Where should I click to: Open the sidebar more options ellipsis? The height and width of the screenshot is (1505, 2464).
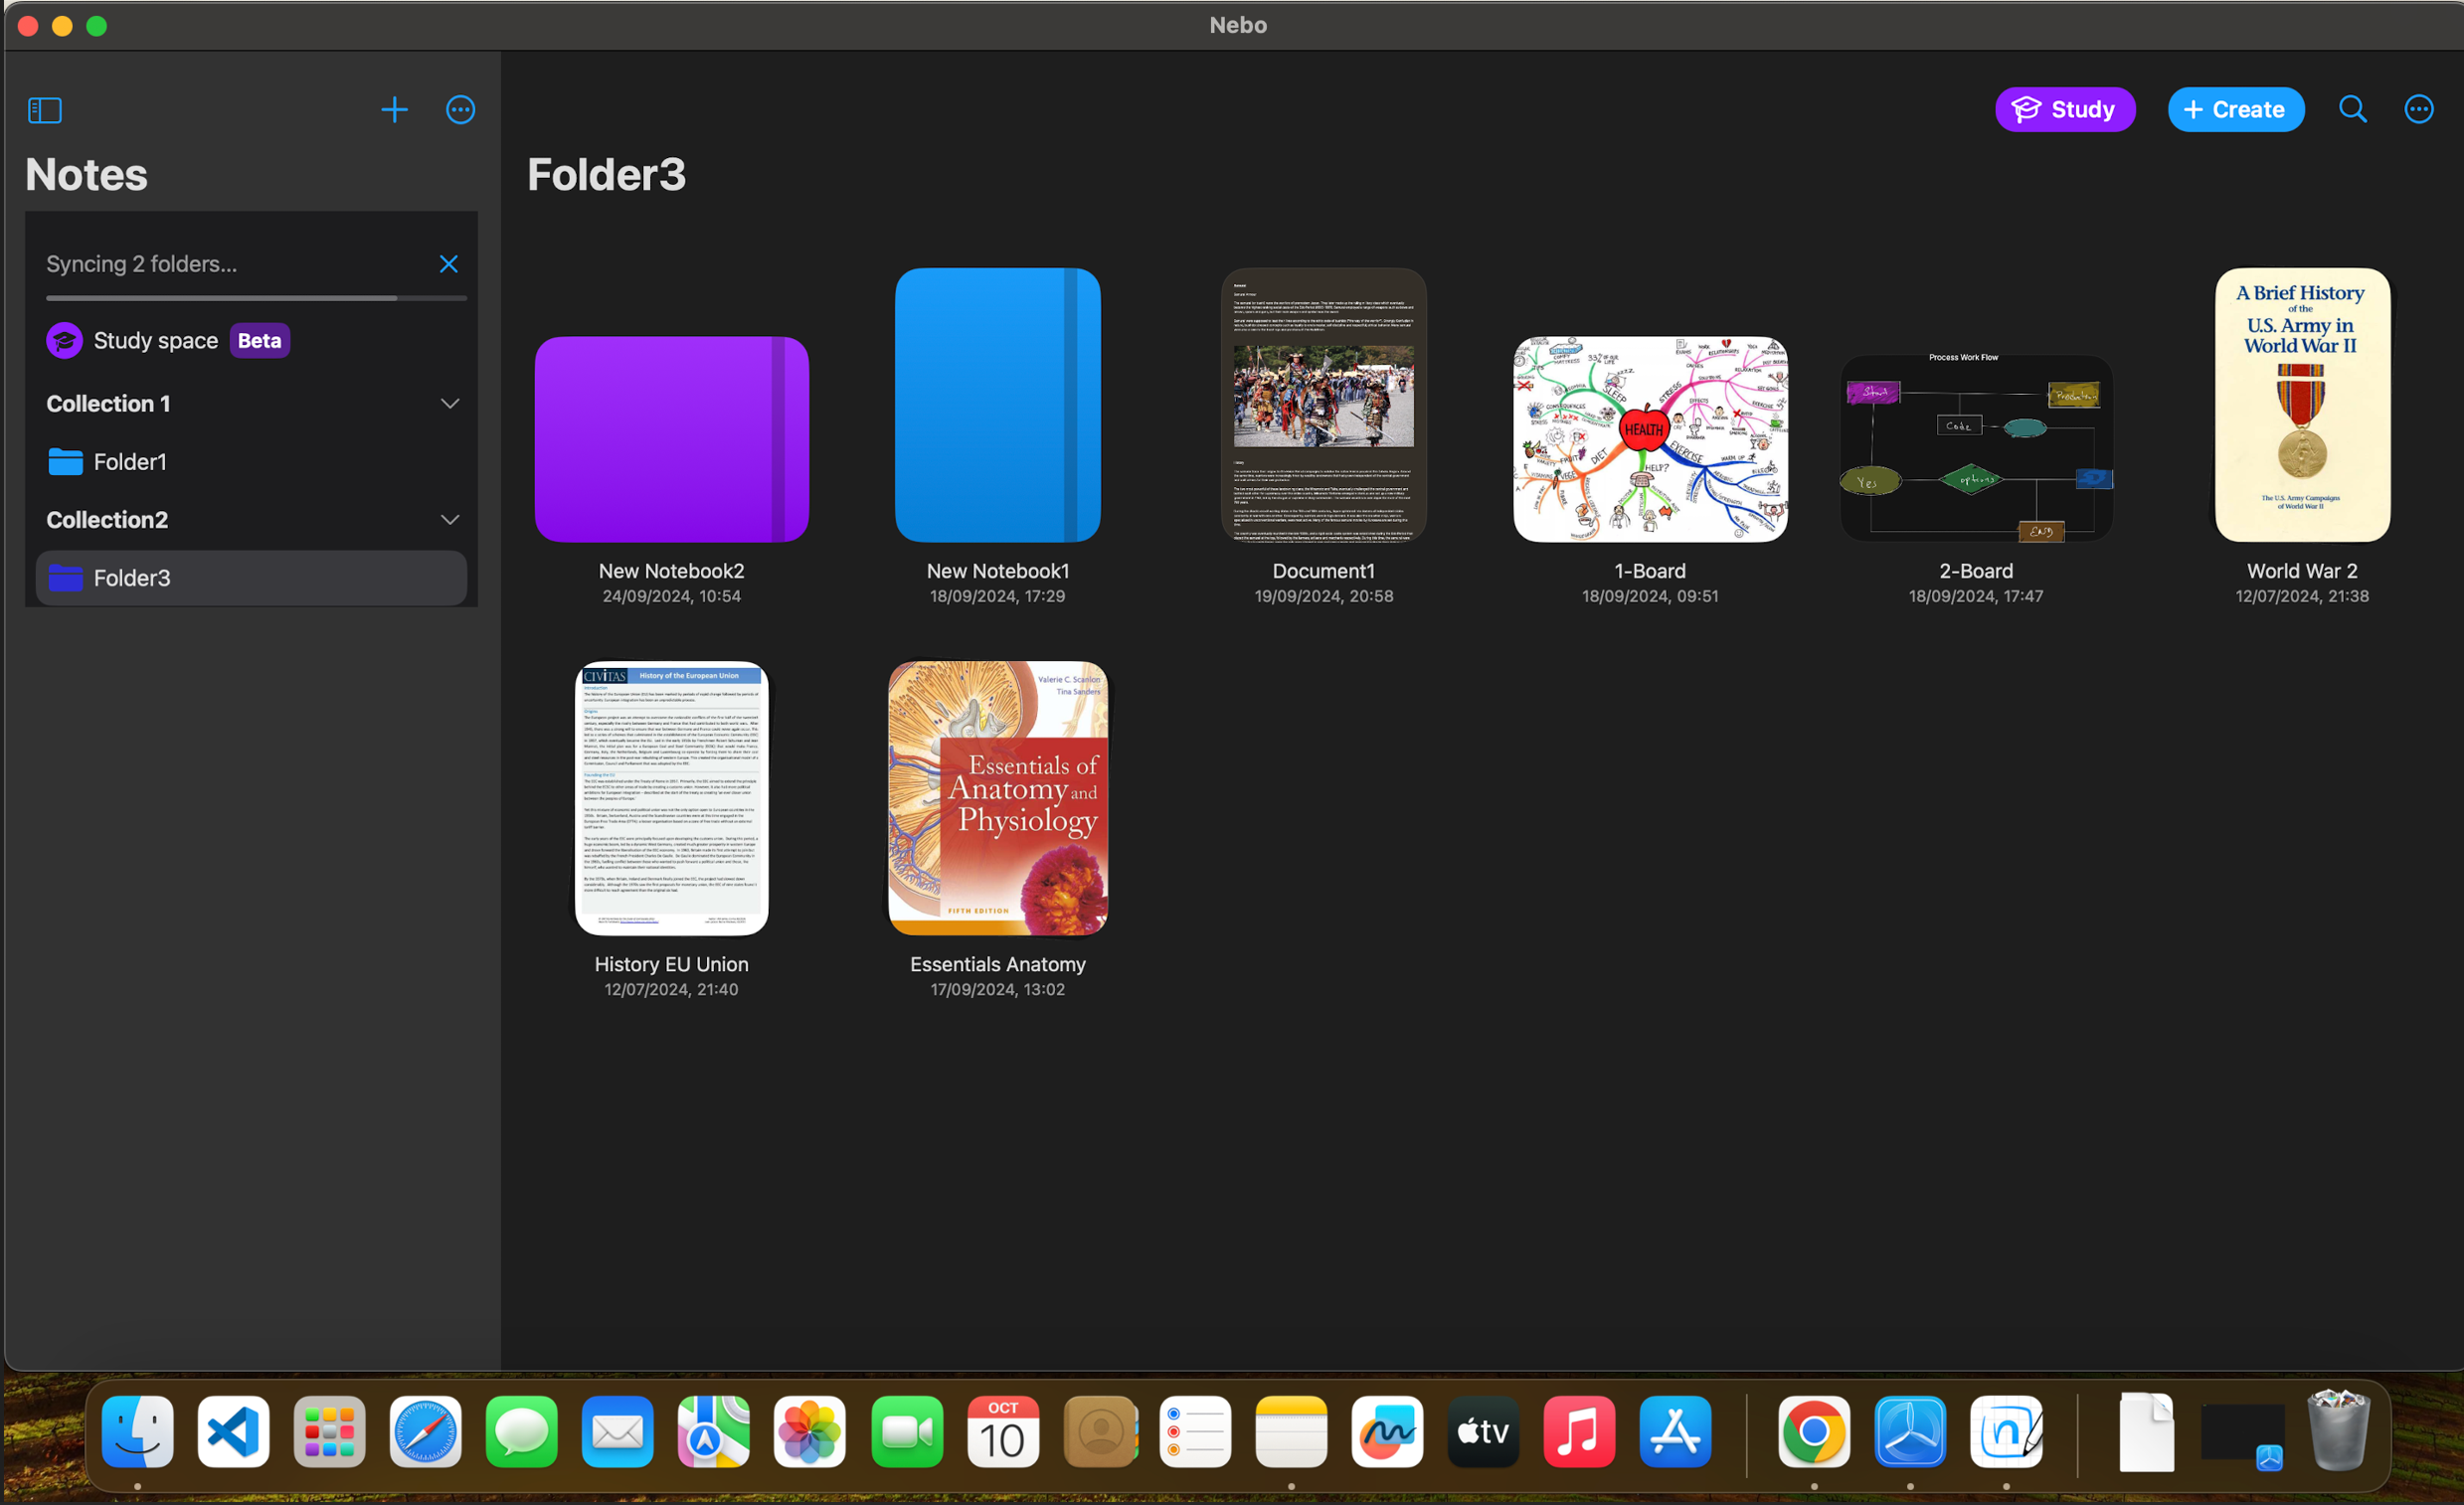tap(460, 110)
